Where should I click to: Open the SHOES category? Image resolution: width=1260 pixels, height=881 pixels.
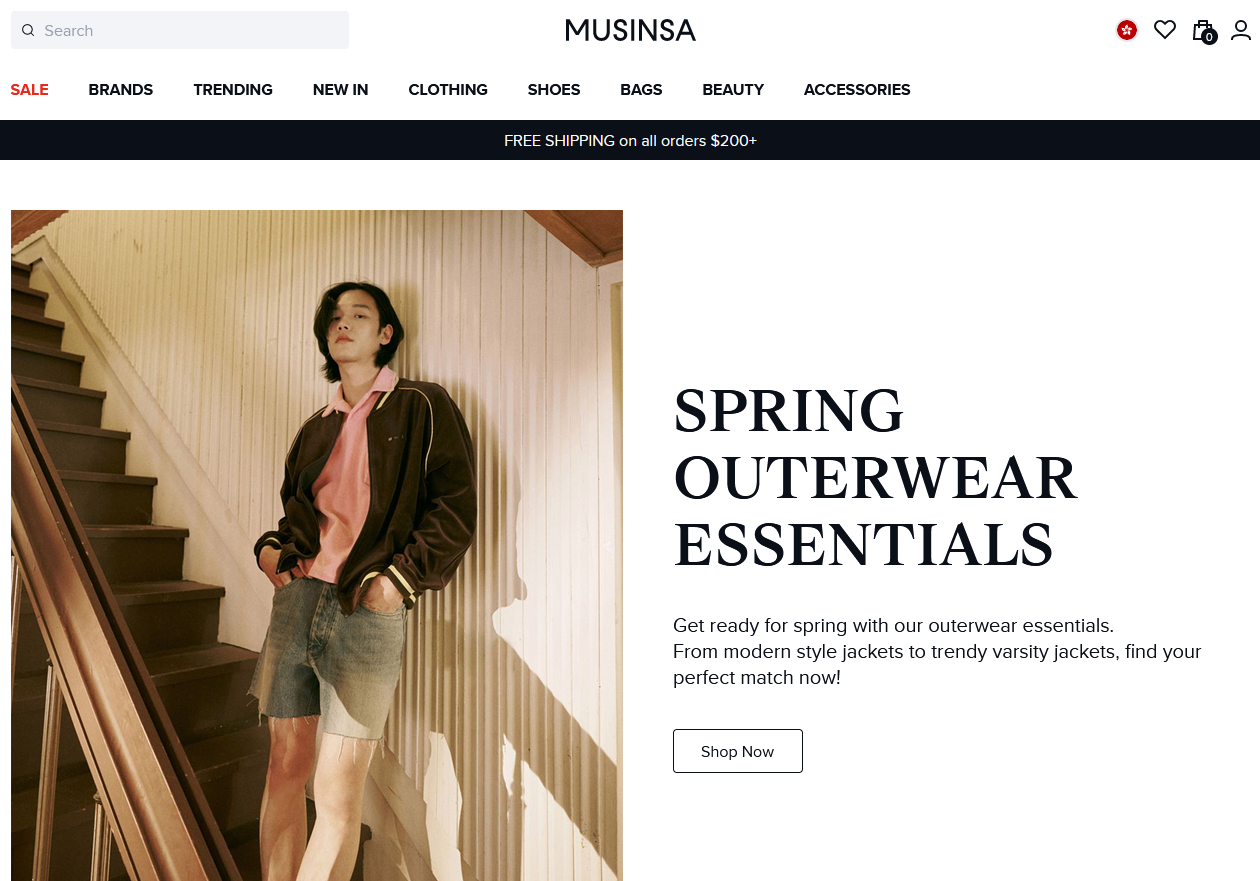(554, 90)
